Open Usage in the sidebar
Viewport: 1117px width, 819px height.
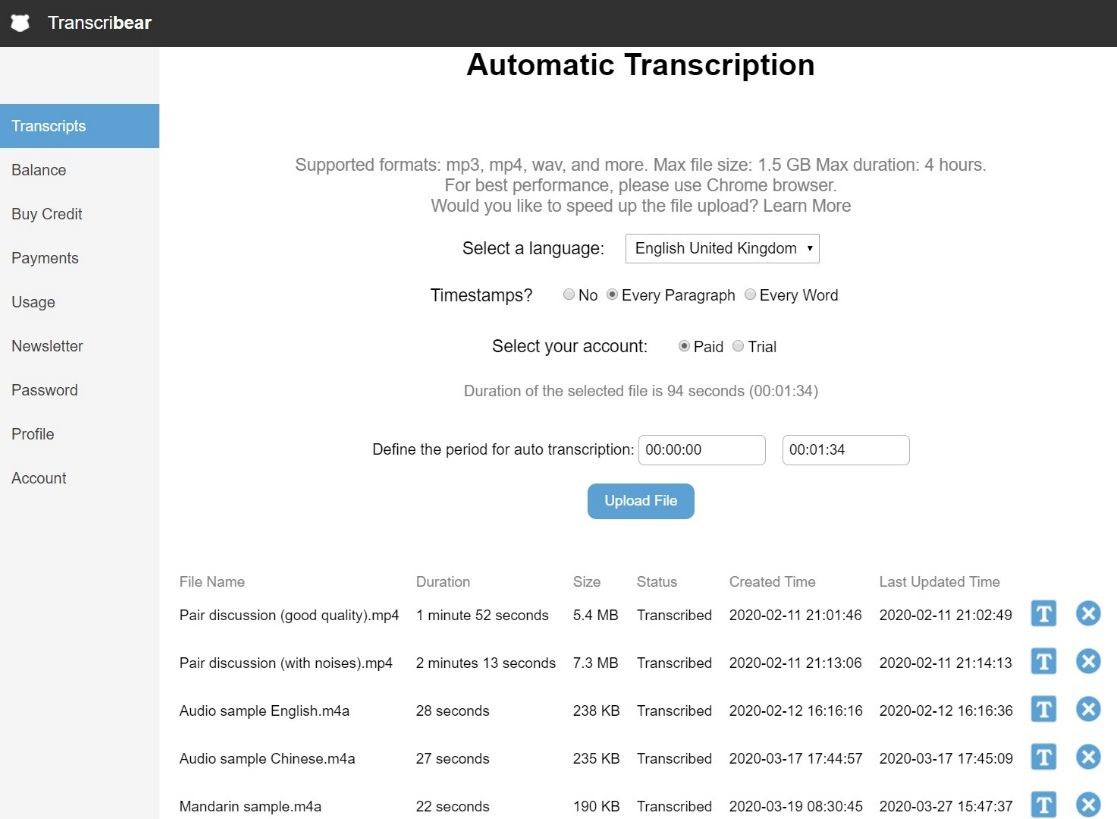click(80, 302)
